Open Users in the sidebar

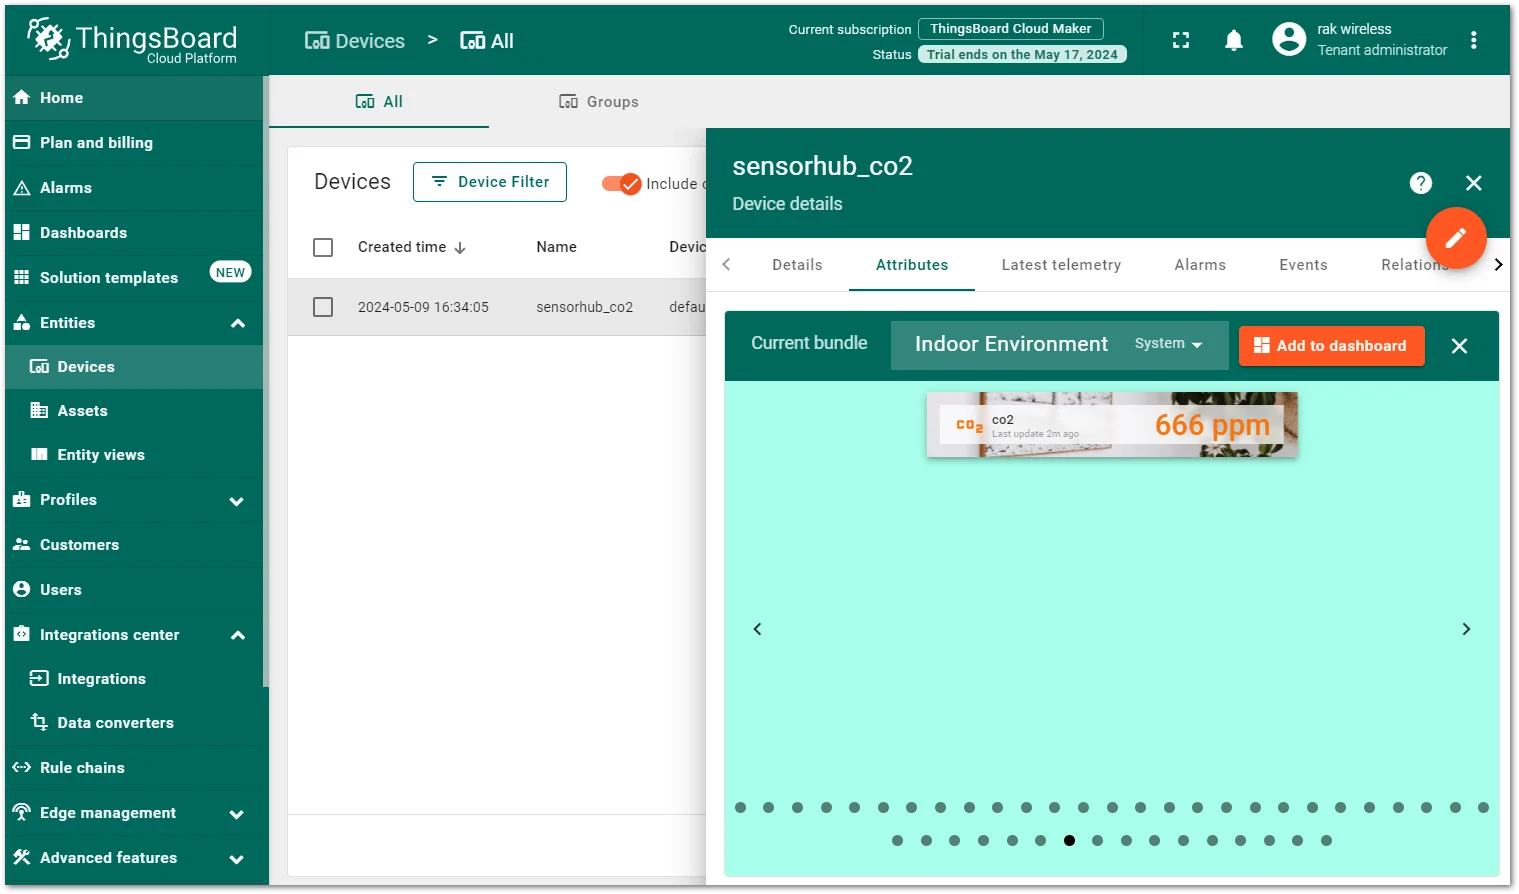click(134, 590)
